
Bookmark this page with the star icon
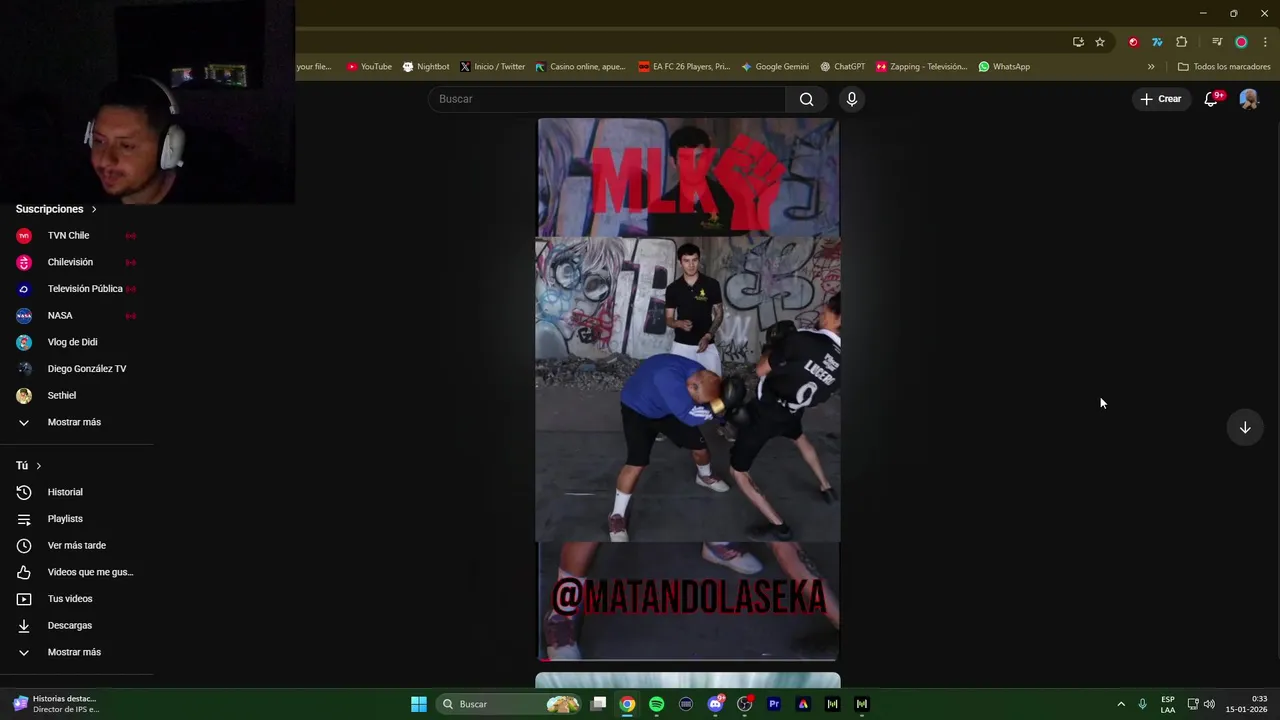click(x=1100, y=42)
